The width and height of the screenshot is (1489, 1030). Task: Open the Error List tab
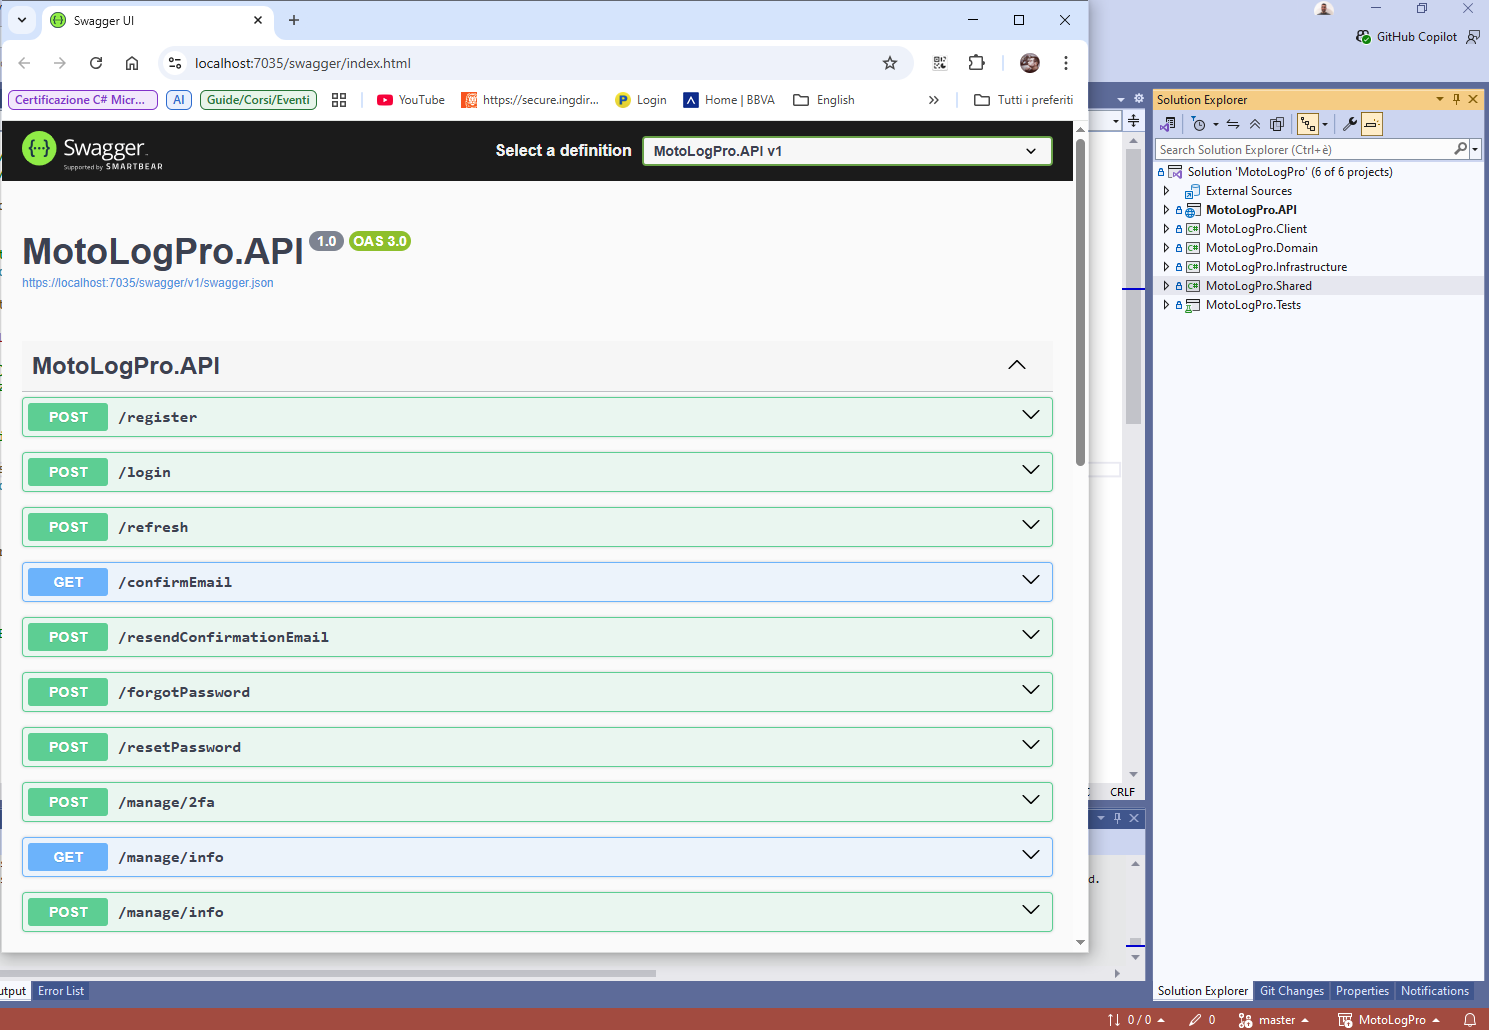coord(61,991)
